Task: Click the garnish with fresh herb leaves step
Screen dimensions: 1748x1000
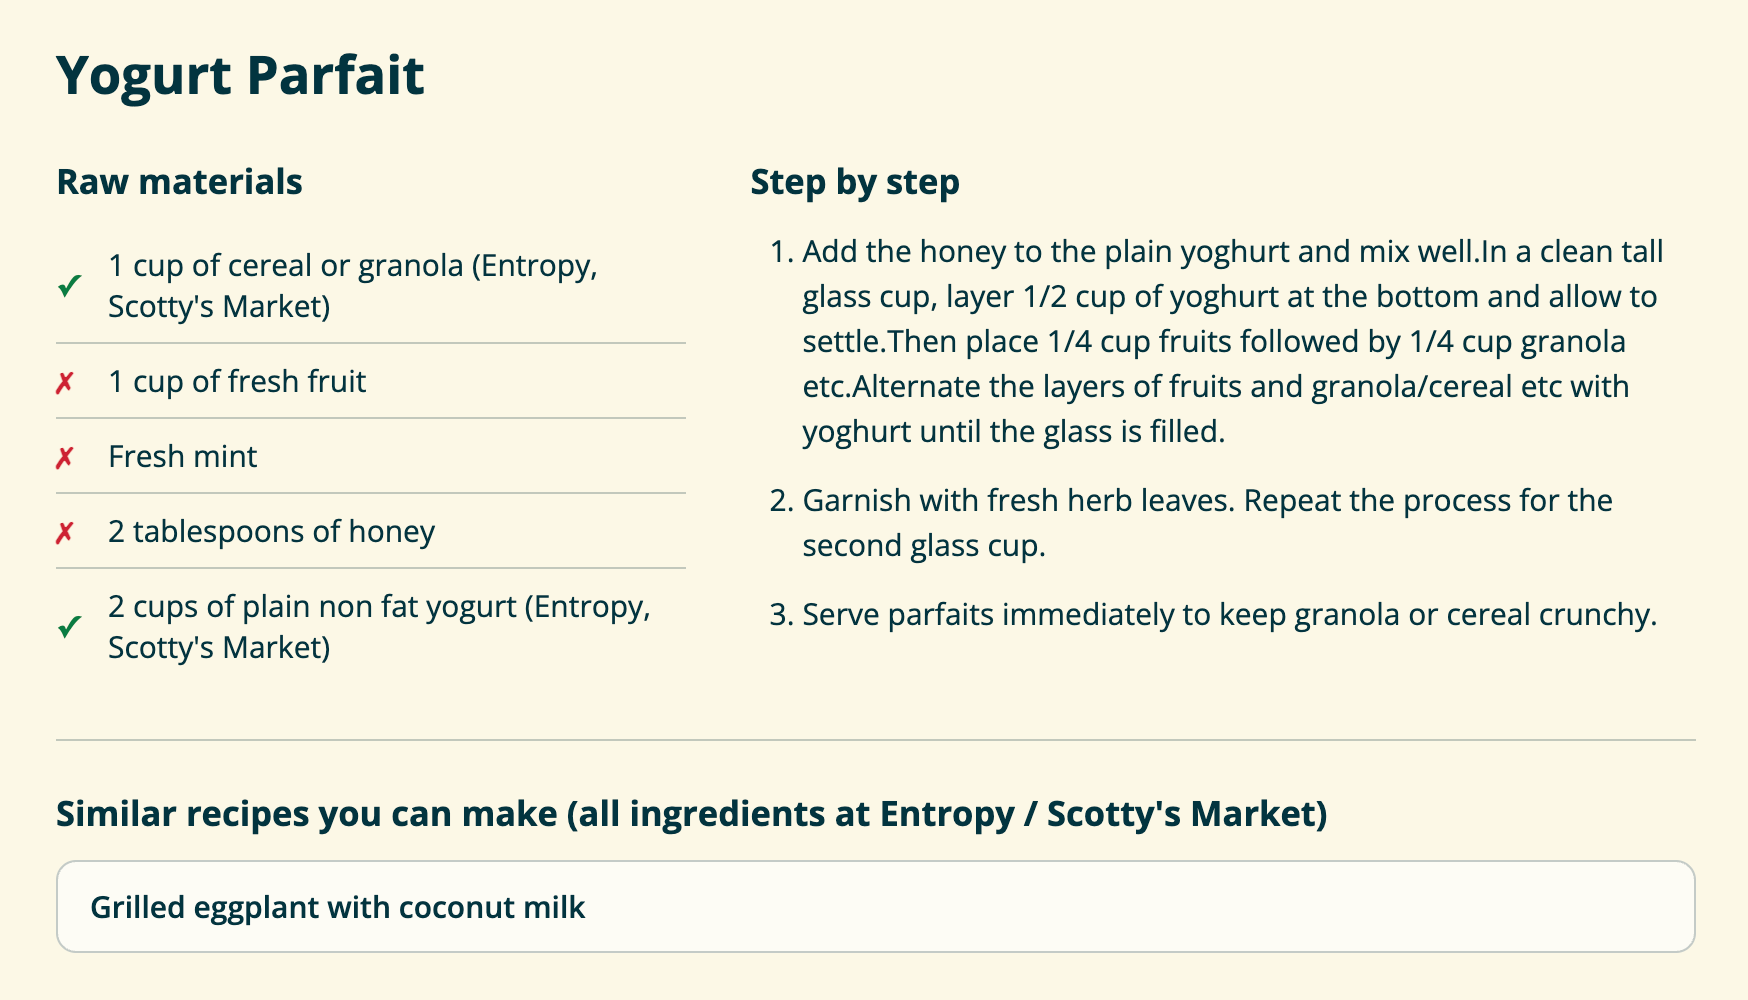Action: [x=1206, y=522]
